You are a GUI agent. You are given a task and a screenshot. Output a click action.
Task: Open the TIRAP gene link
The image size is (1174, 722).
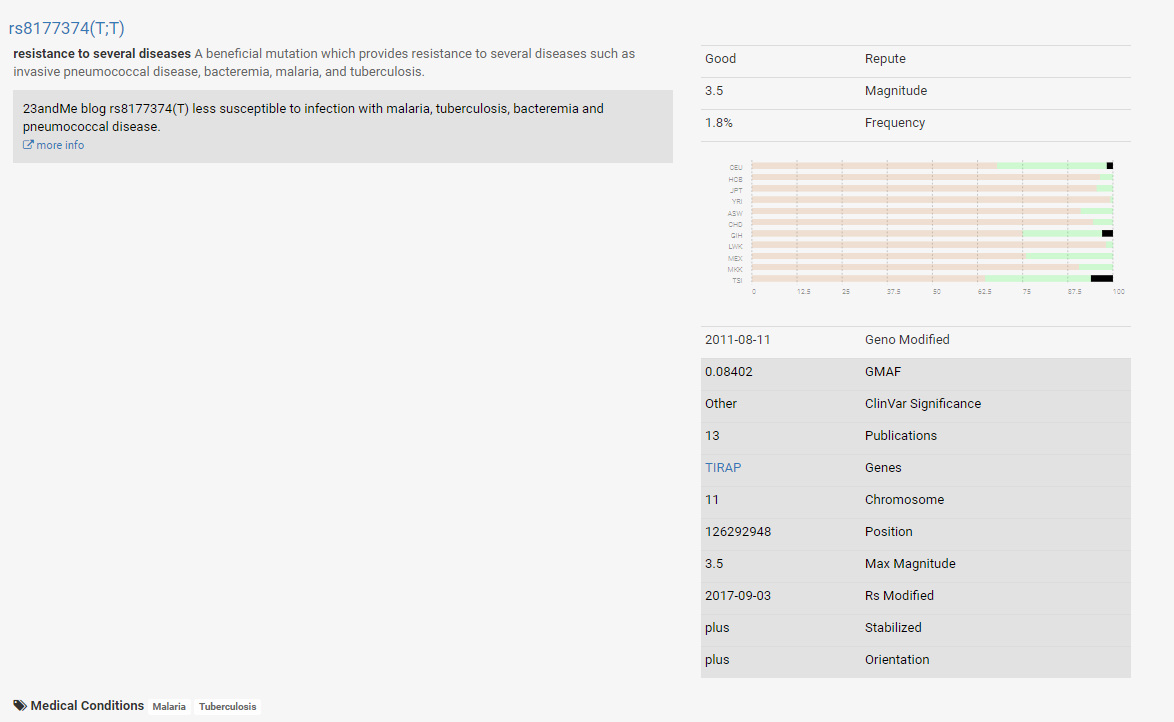(x=723, y=467)
